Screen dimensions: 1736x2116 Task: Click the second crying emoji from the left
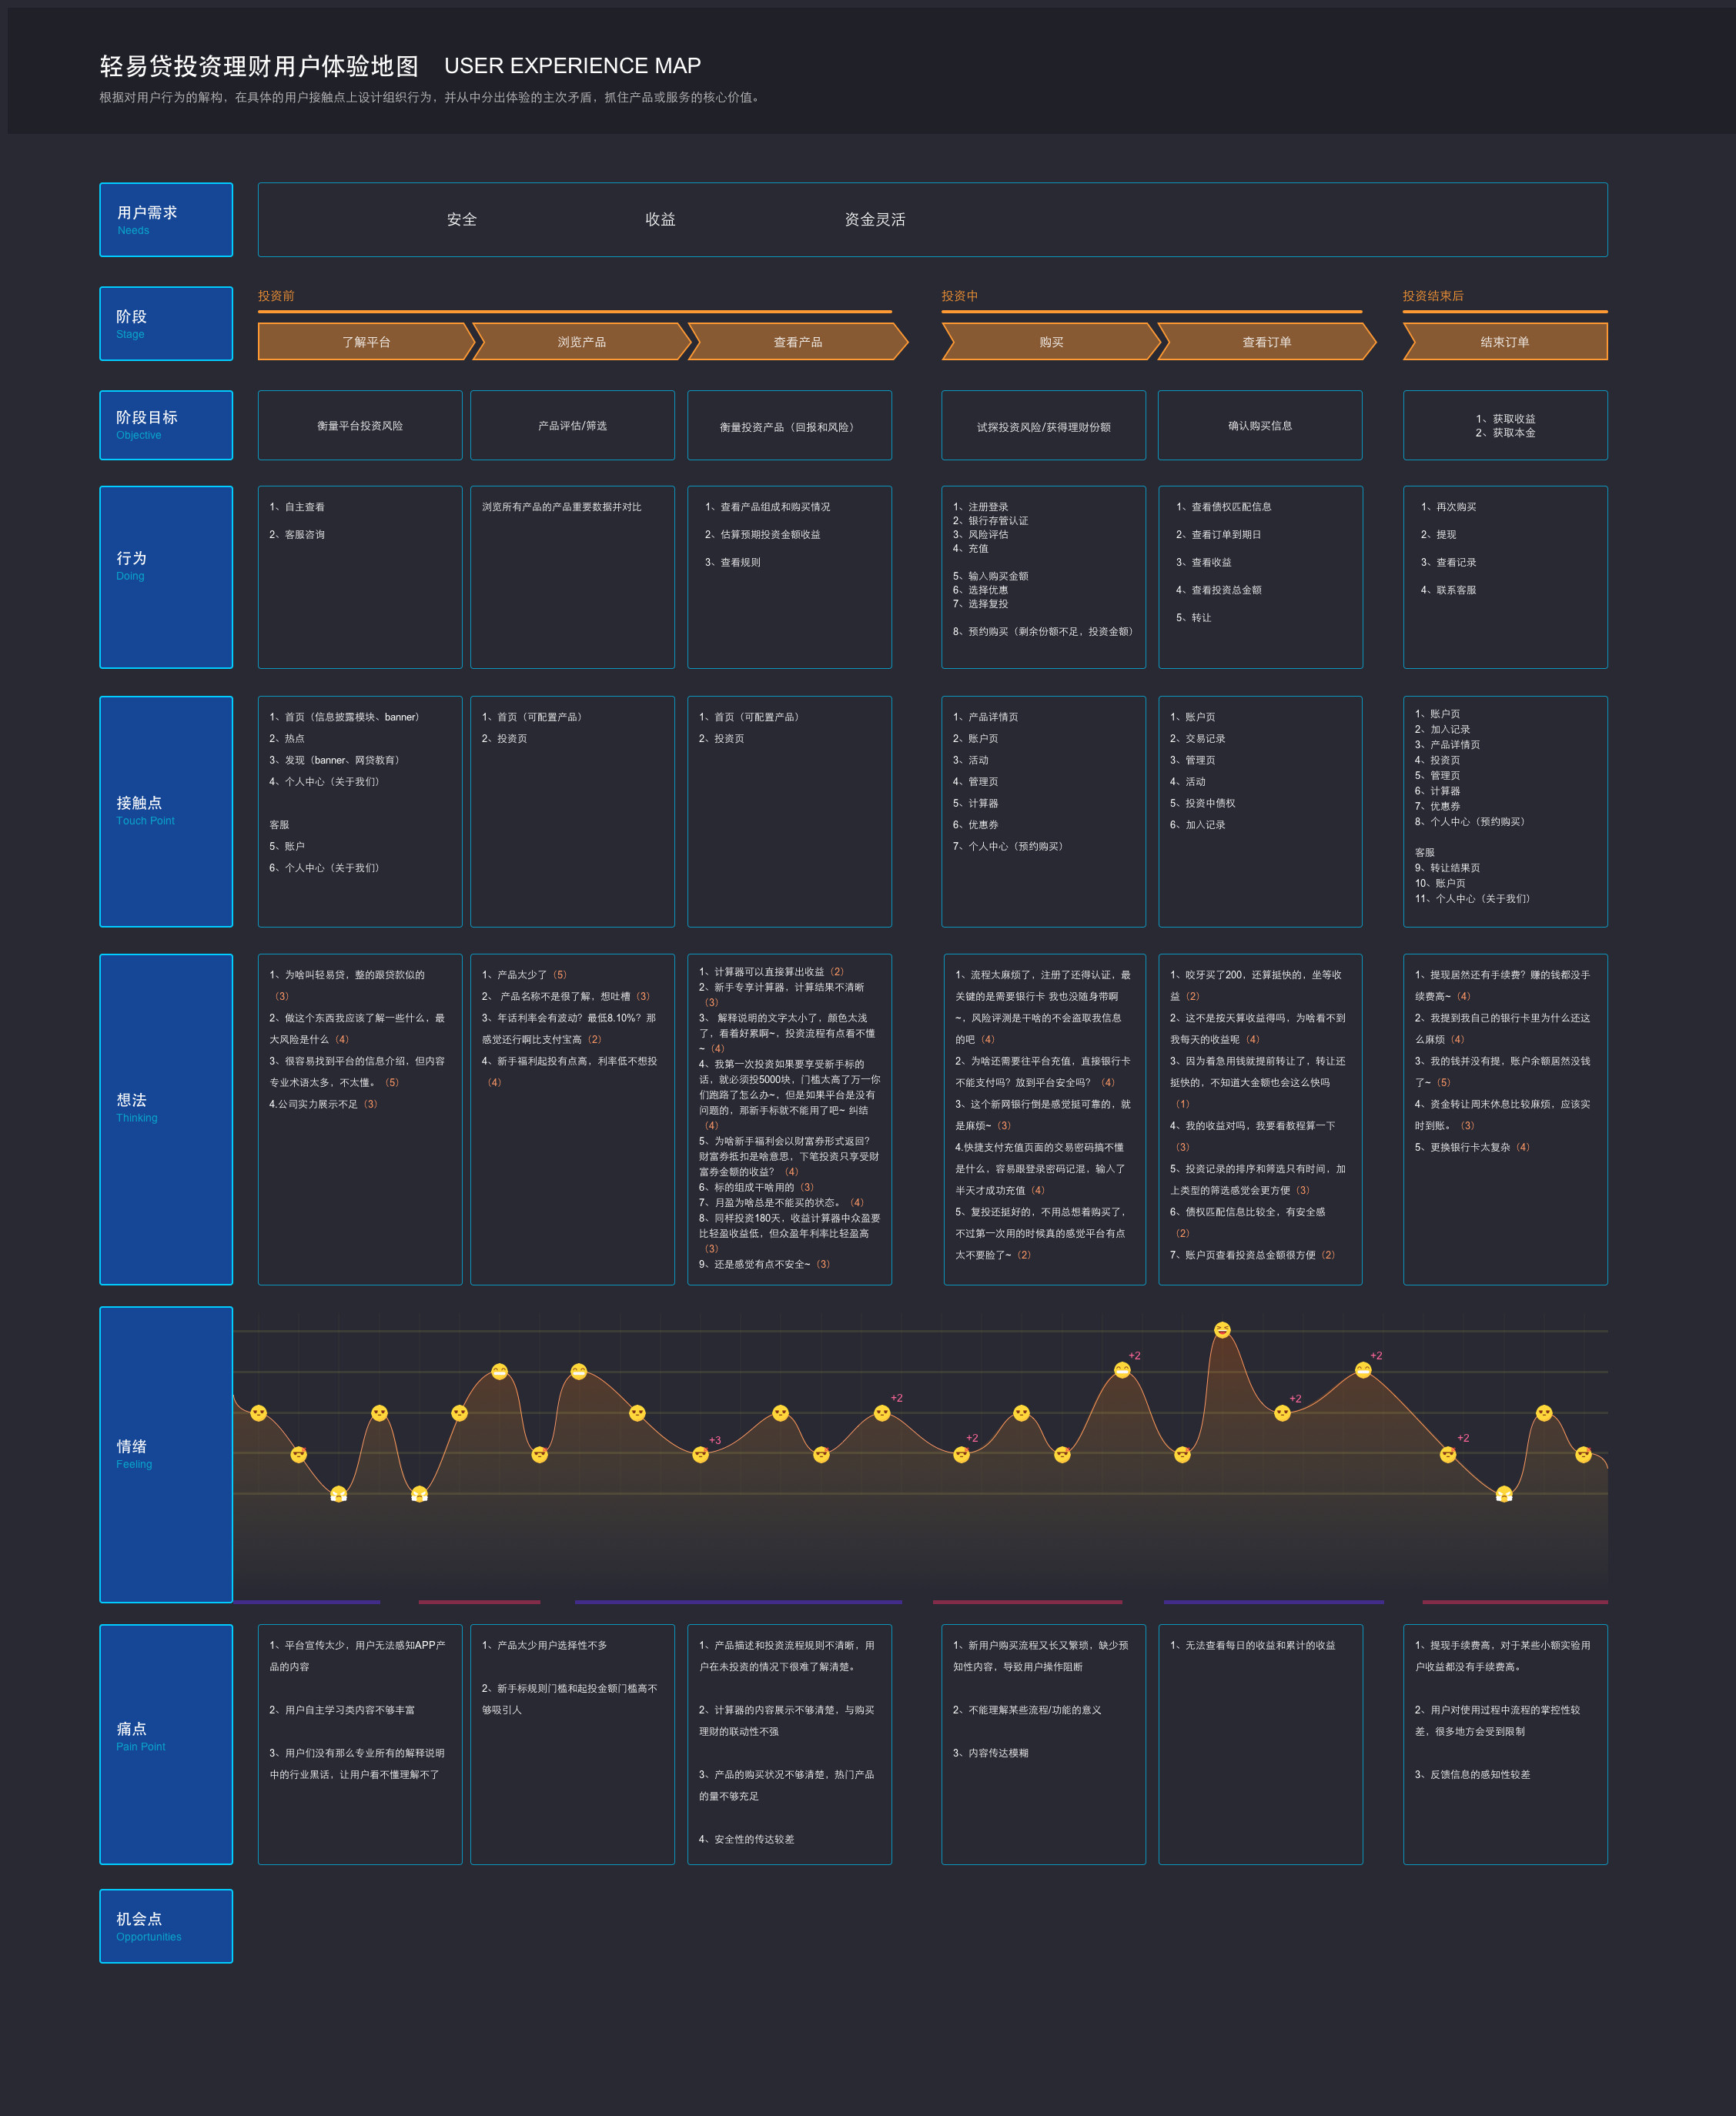click(x=420, y=1494)
